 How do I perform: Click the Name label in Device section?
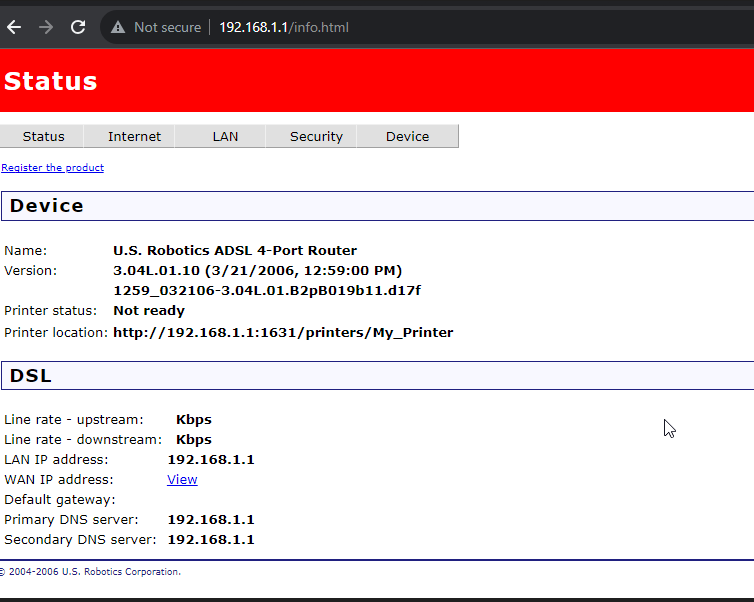tap(25, 251)
